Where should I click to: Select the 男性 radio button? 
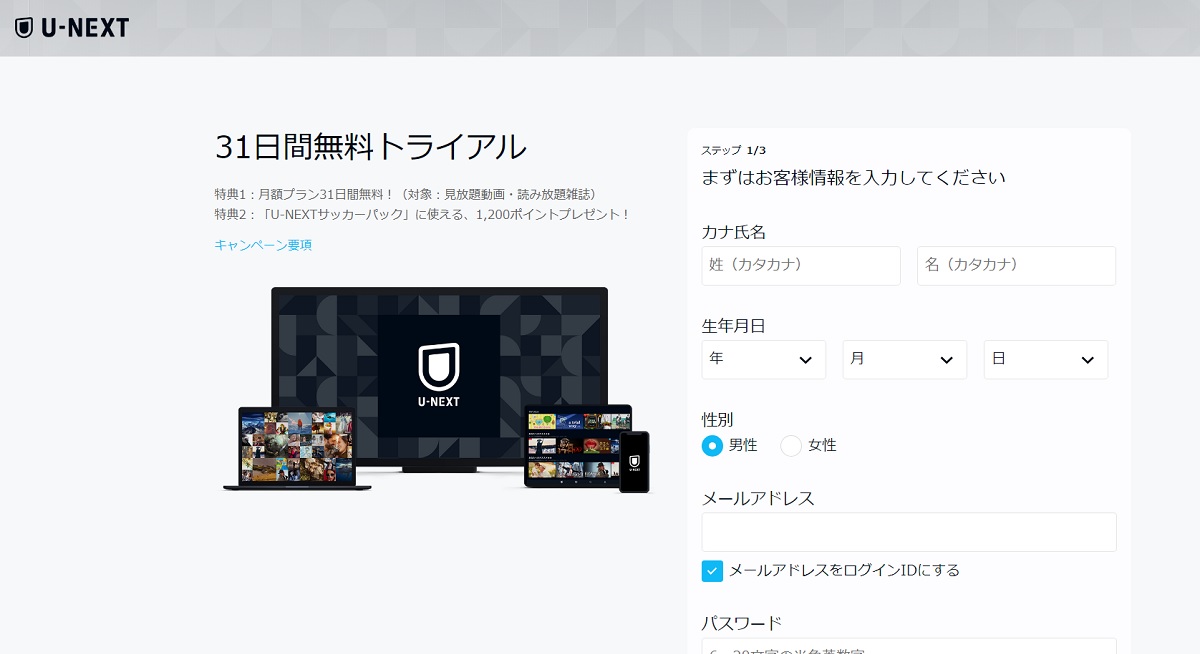(712, 446)
